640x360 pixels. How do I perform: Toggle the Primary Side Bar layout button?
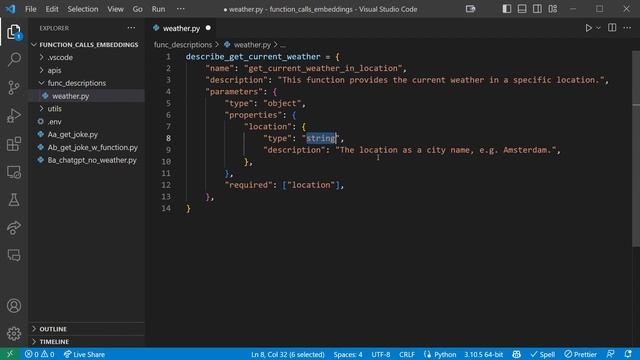(507, 9)
